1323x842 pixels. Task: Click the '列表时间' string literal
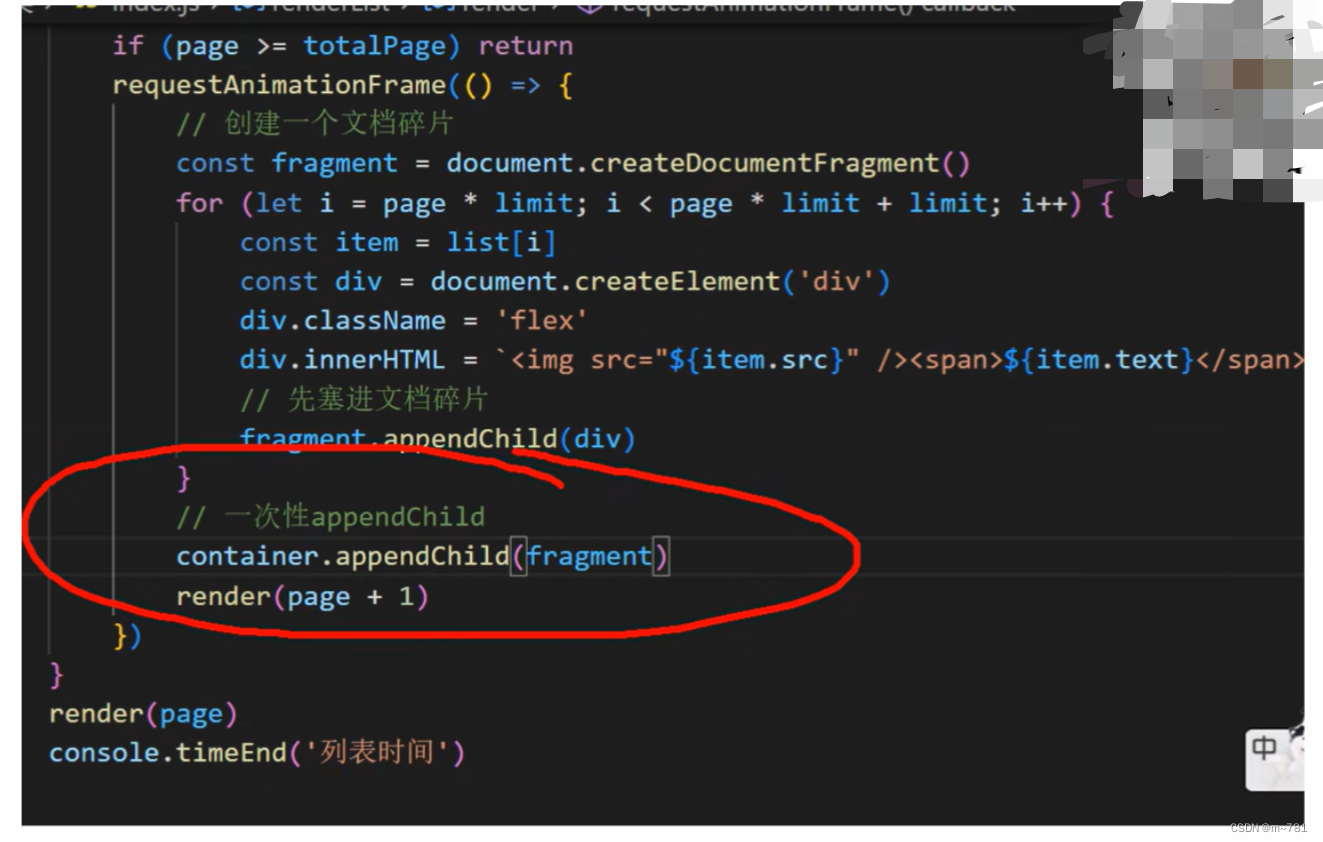(378, 752)
